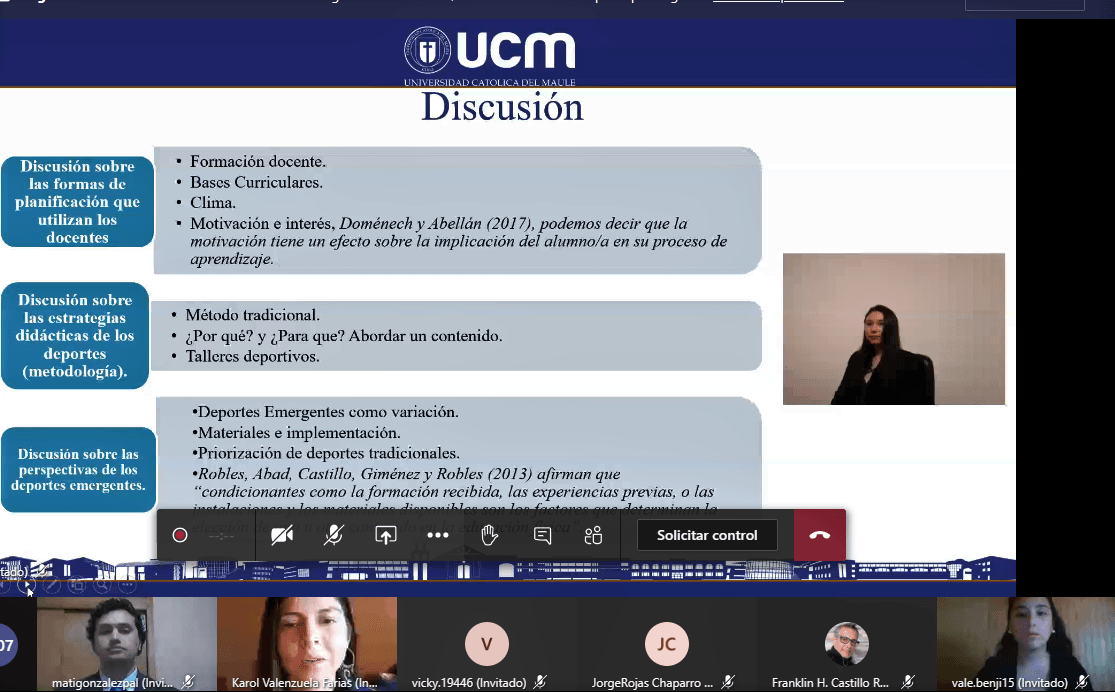Show the participants list
Viewport: 1115px width, 692px height.
point(594,535)
